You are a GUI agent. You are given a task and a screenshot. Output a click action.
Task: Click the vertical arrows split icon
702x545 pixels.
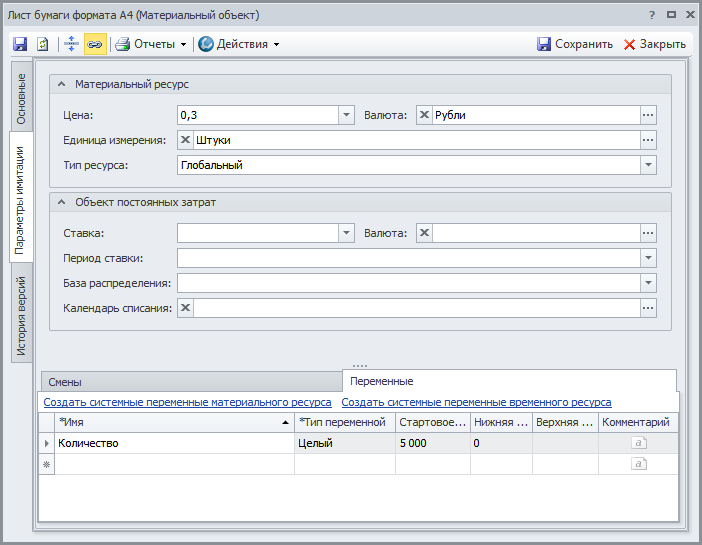point(71,44)
